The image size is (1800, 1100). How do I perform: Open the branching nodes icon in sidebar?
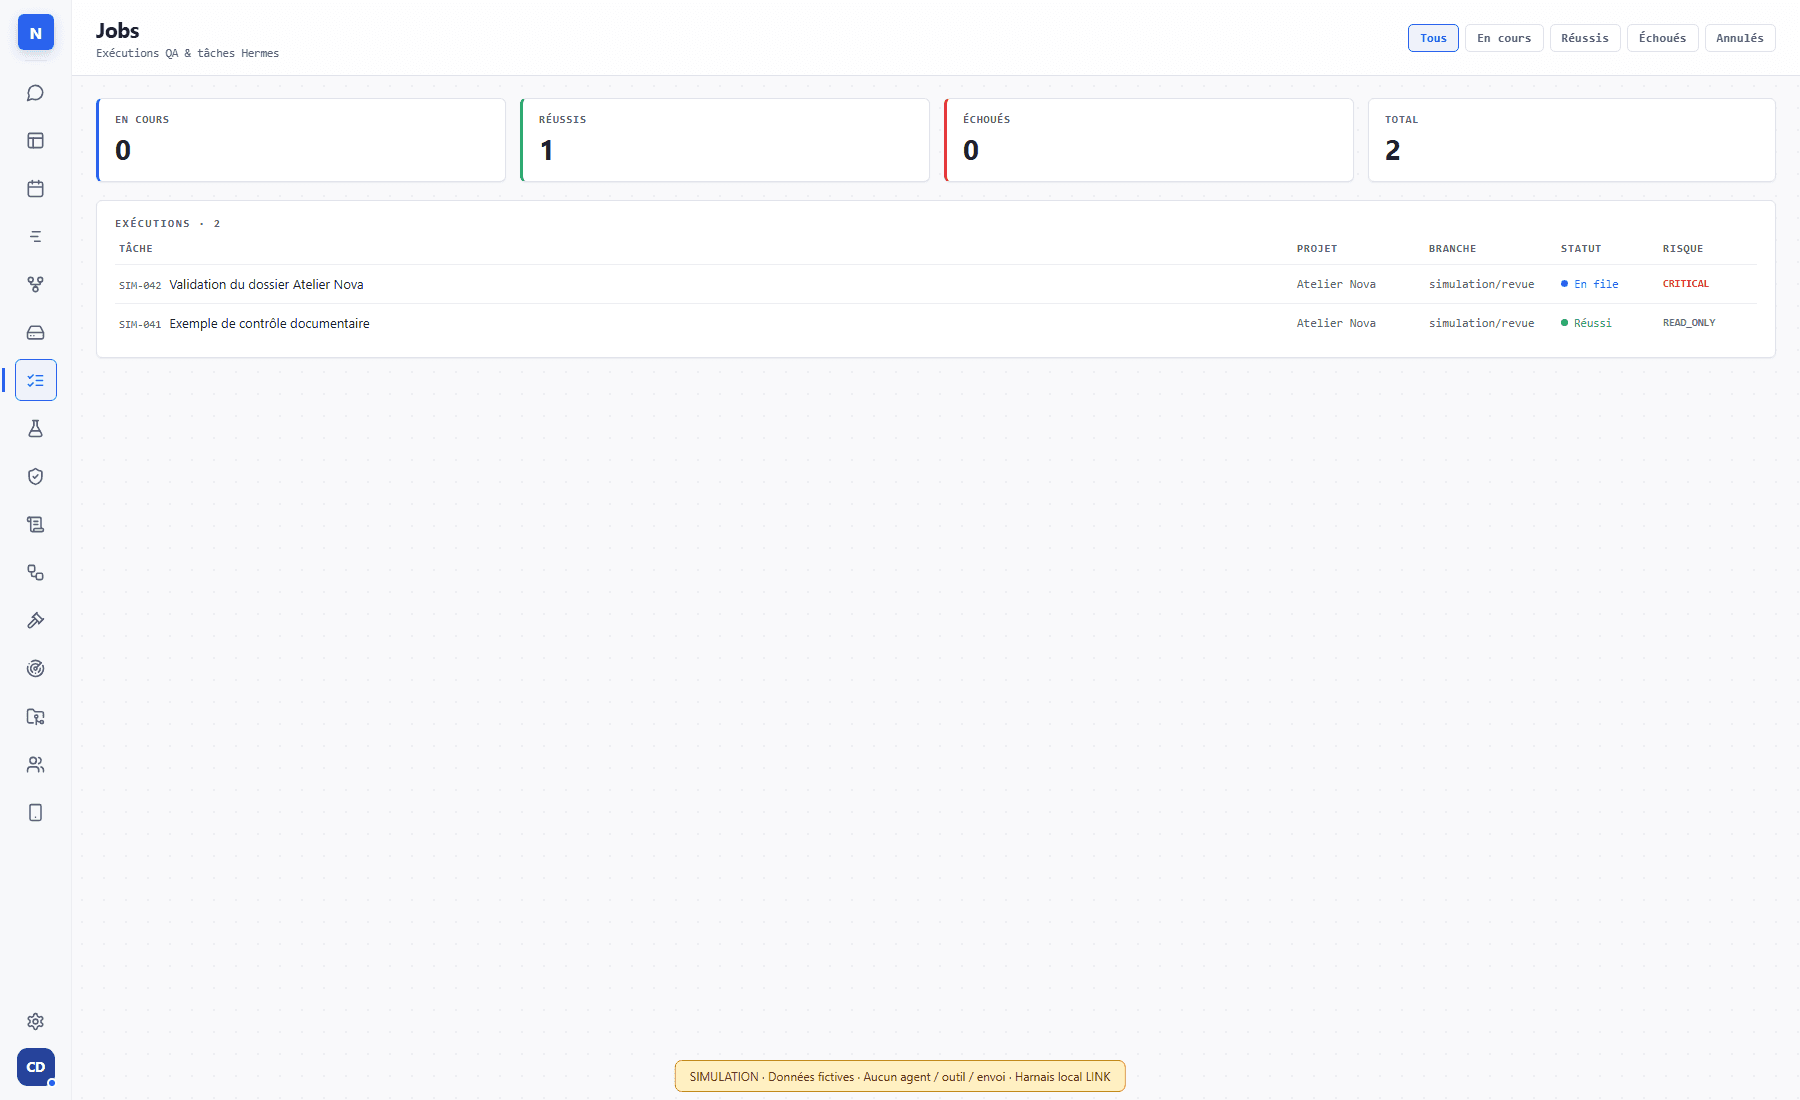[x=35, y=285]
